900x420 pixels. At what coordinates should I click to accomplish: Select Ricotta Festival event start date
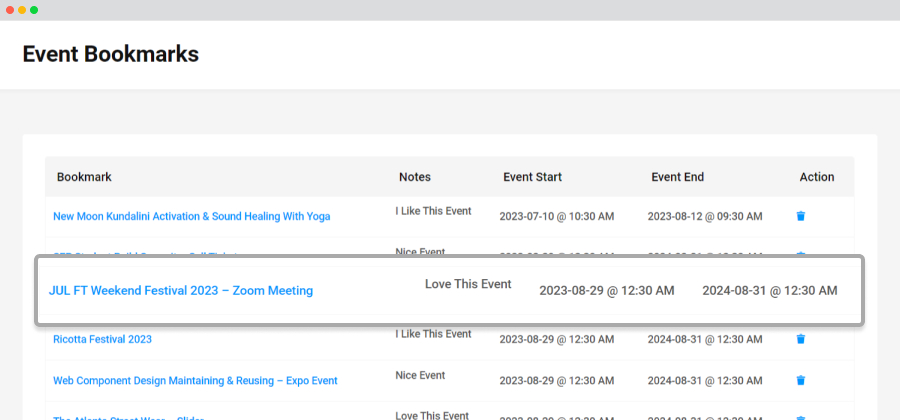[557, 339]
